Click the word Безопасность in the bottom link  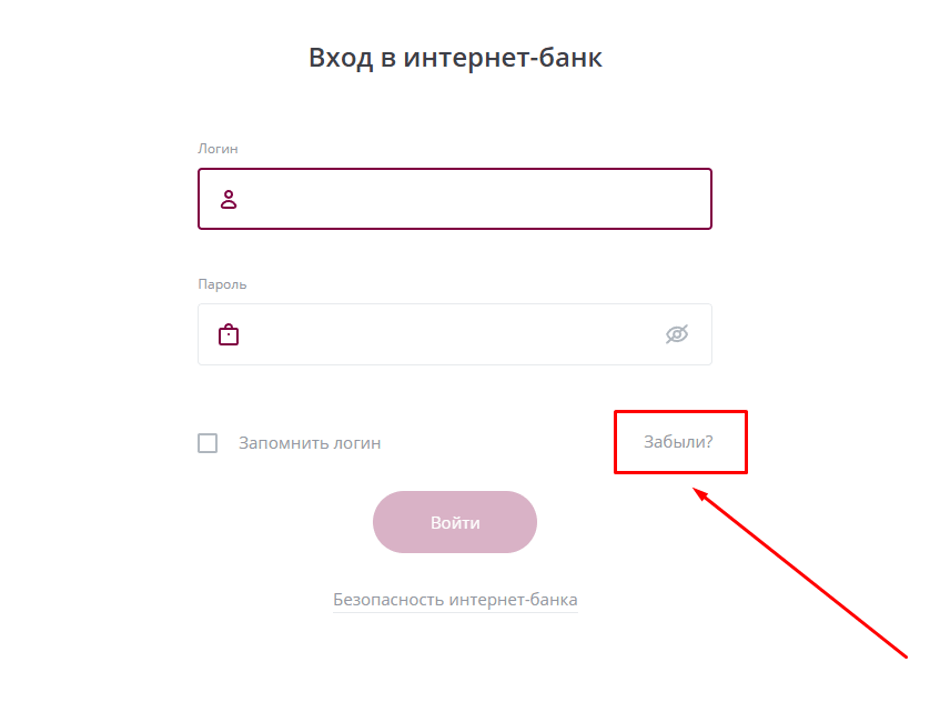(388, 600)
